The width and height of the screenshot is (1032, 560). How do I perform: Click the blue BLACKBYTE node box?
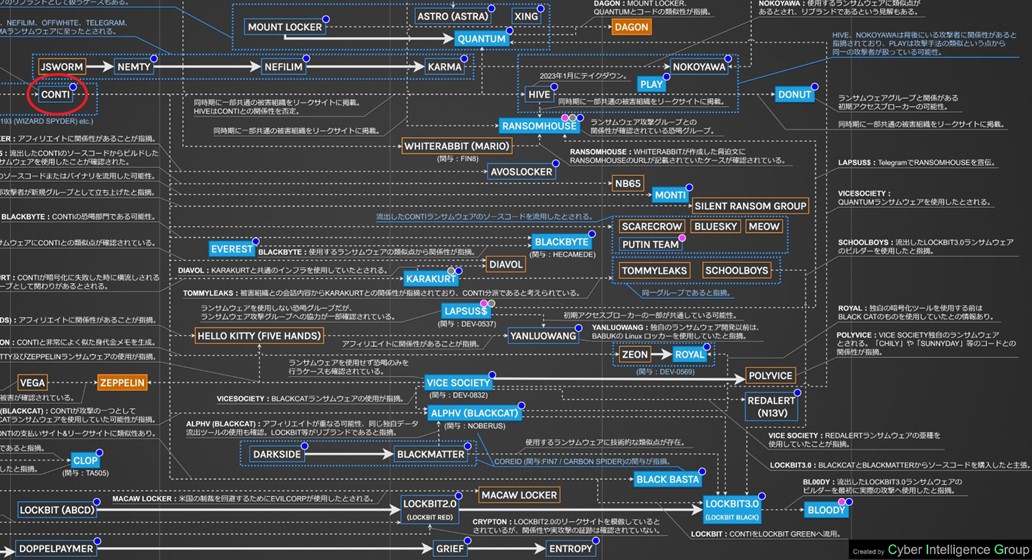coord(561,242)
